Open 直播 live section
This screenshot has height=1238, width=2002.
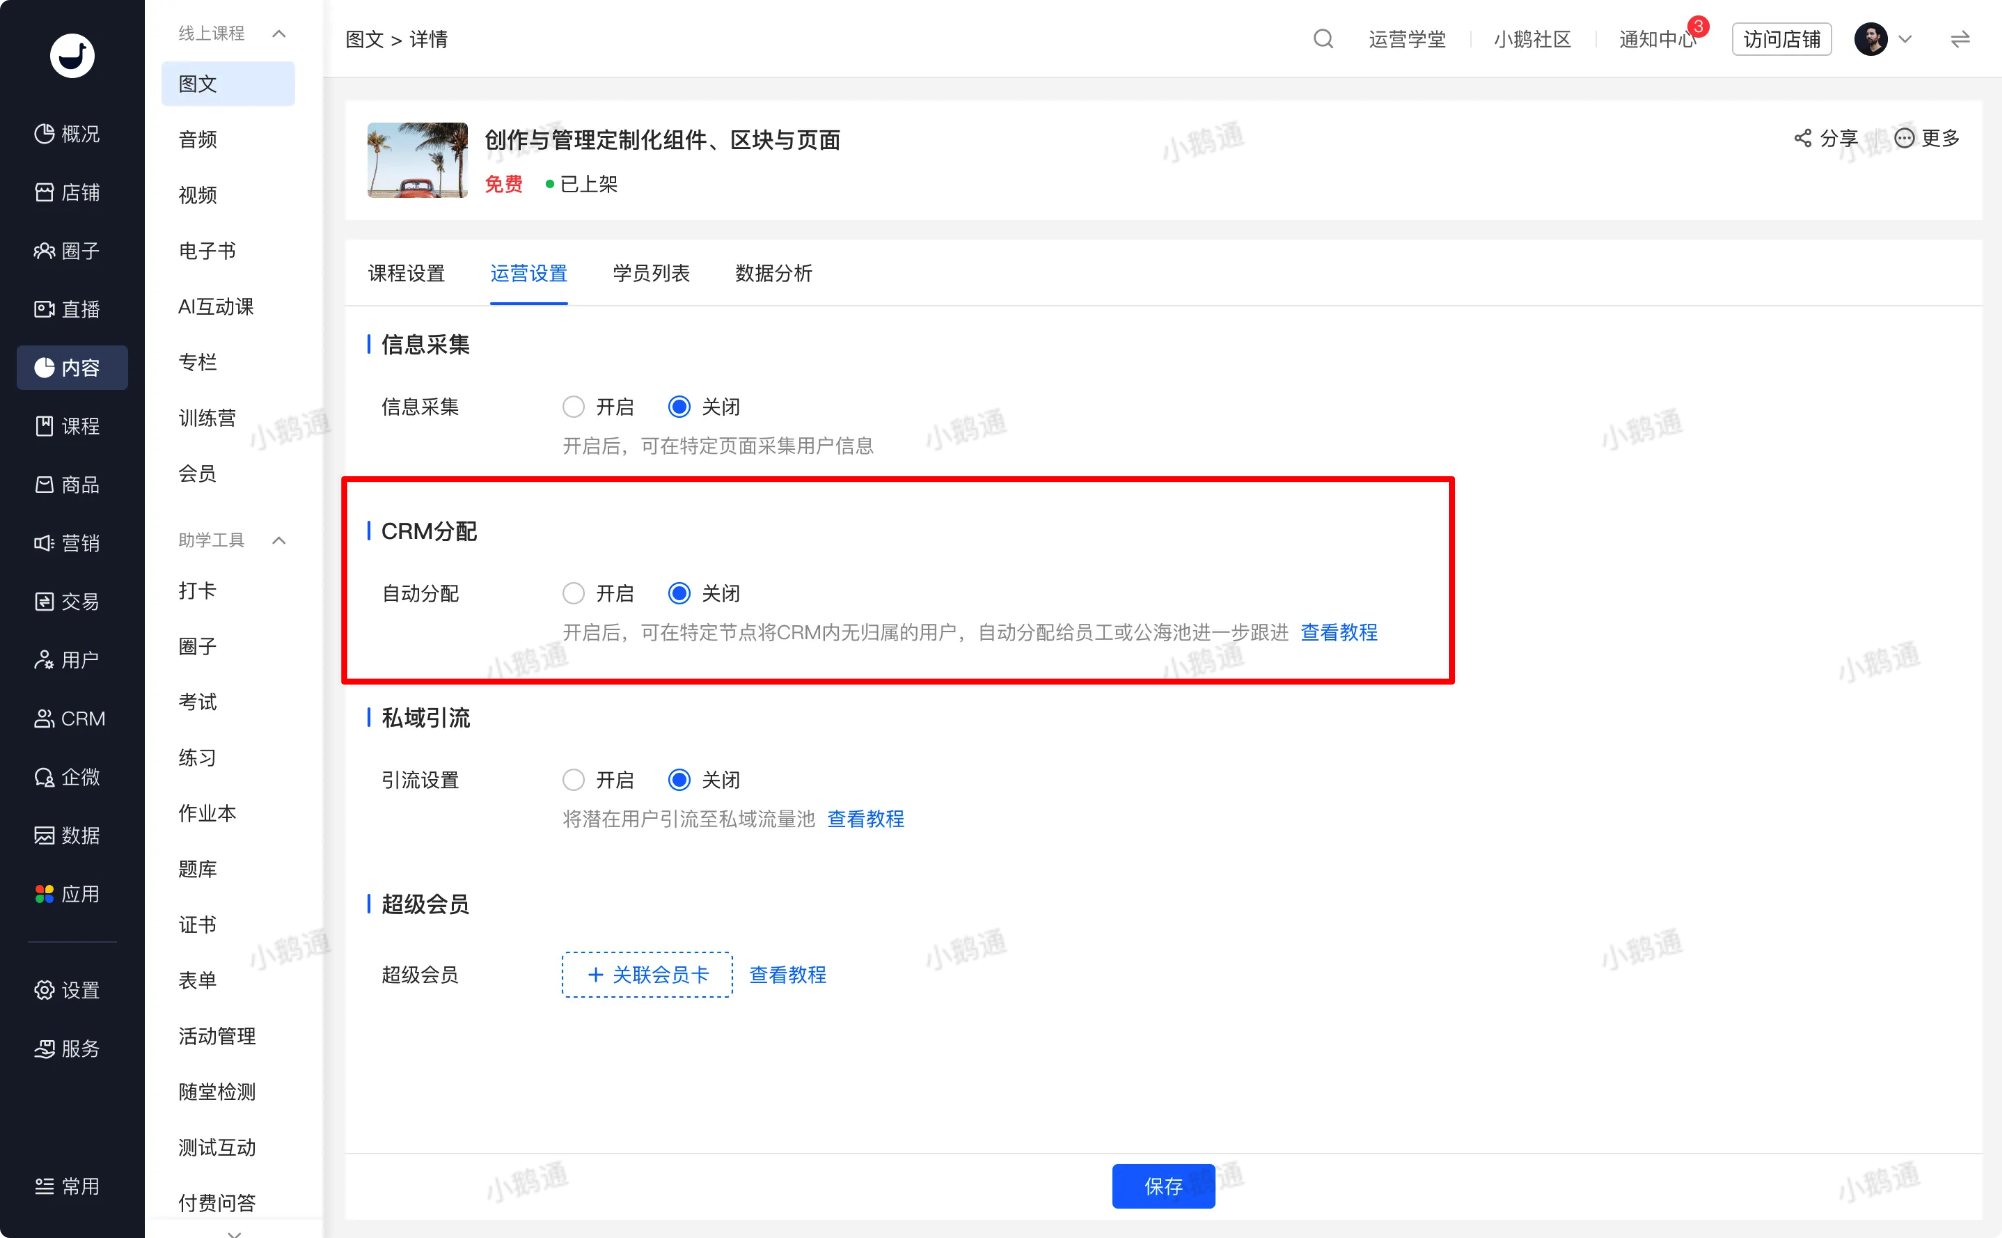[67, 309]
